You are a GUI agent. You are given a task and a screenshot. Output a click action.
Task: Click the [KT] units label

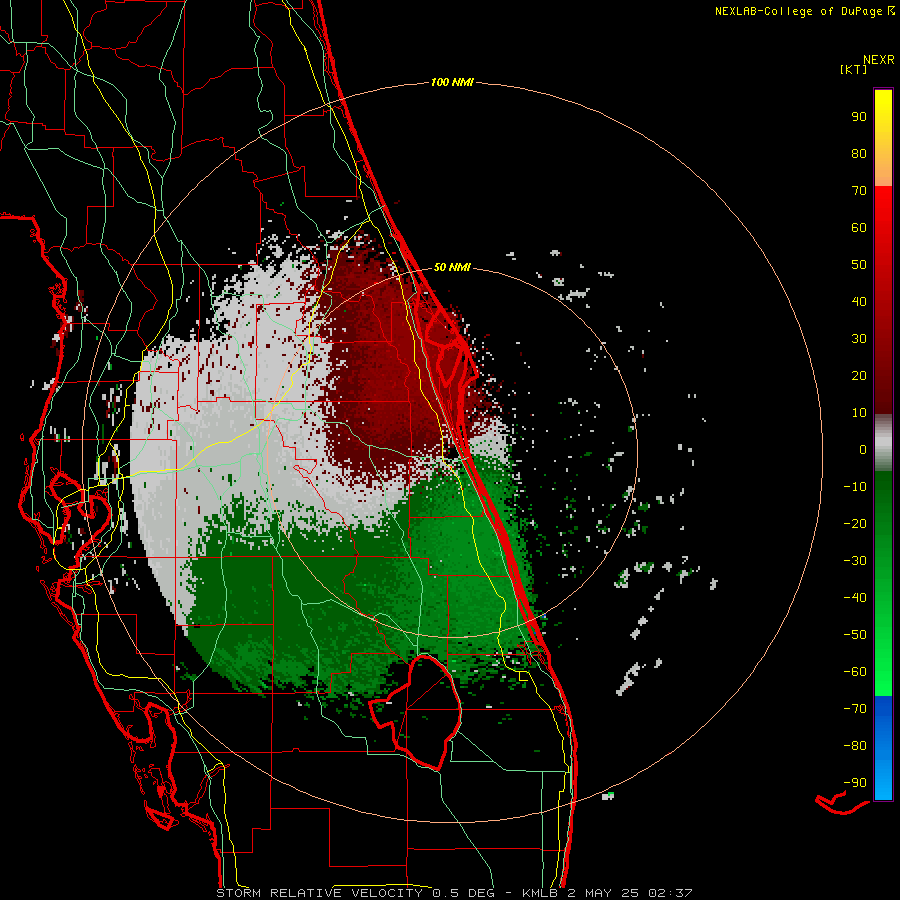pos(854,69)
